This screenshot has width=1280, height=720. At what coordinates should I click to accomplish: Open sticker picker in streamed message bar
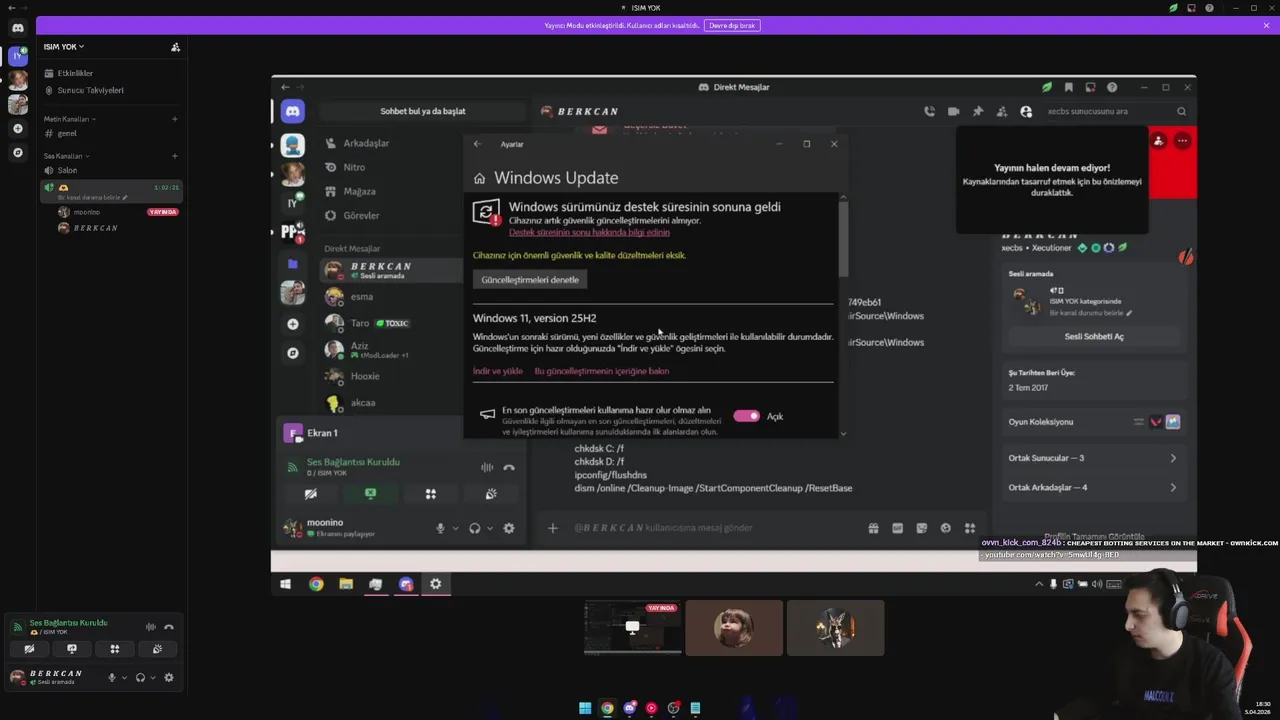[x=921, y=528]
